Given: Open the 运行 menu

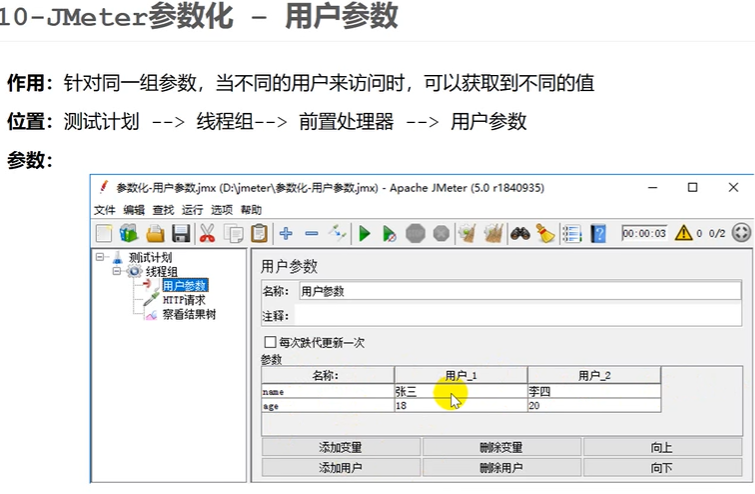Looking at the screenshot, I should point(193,210).
